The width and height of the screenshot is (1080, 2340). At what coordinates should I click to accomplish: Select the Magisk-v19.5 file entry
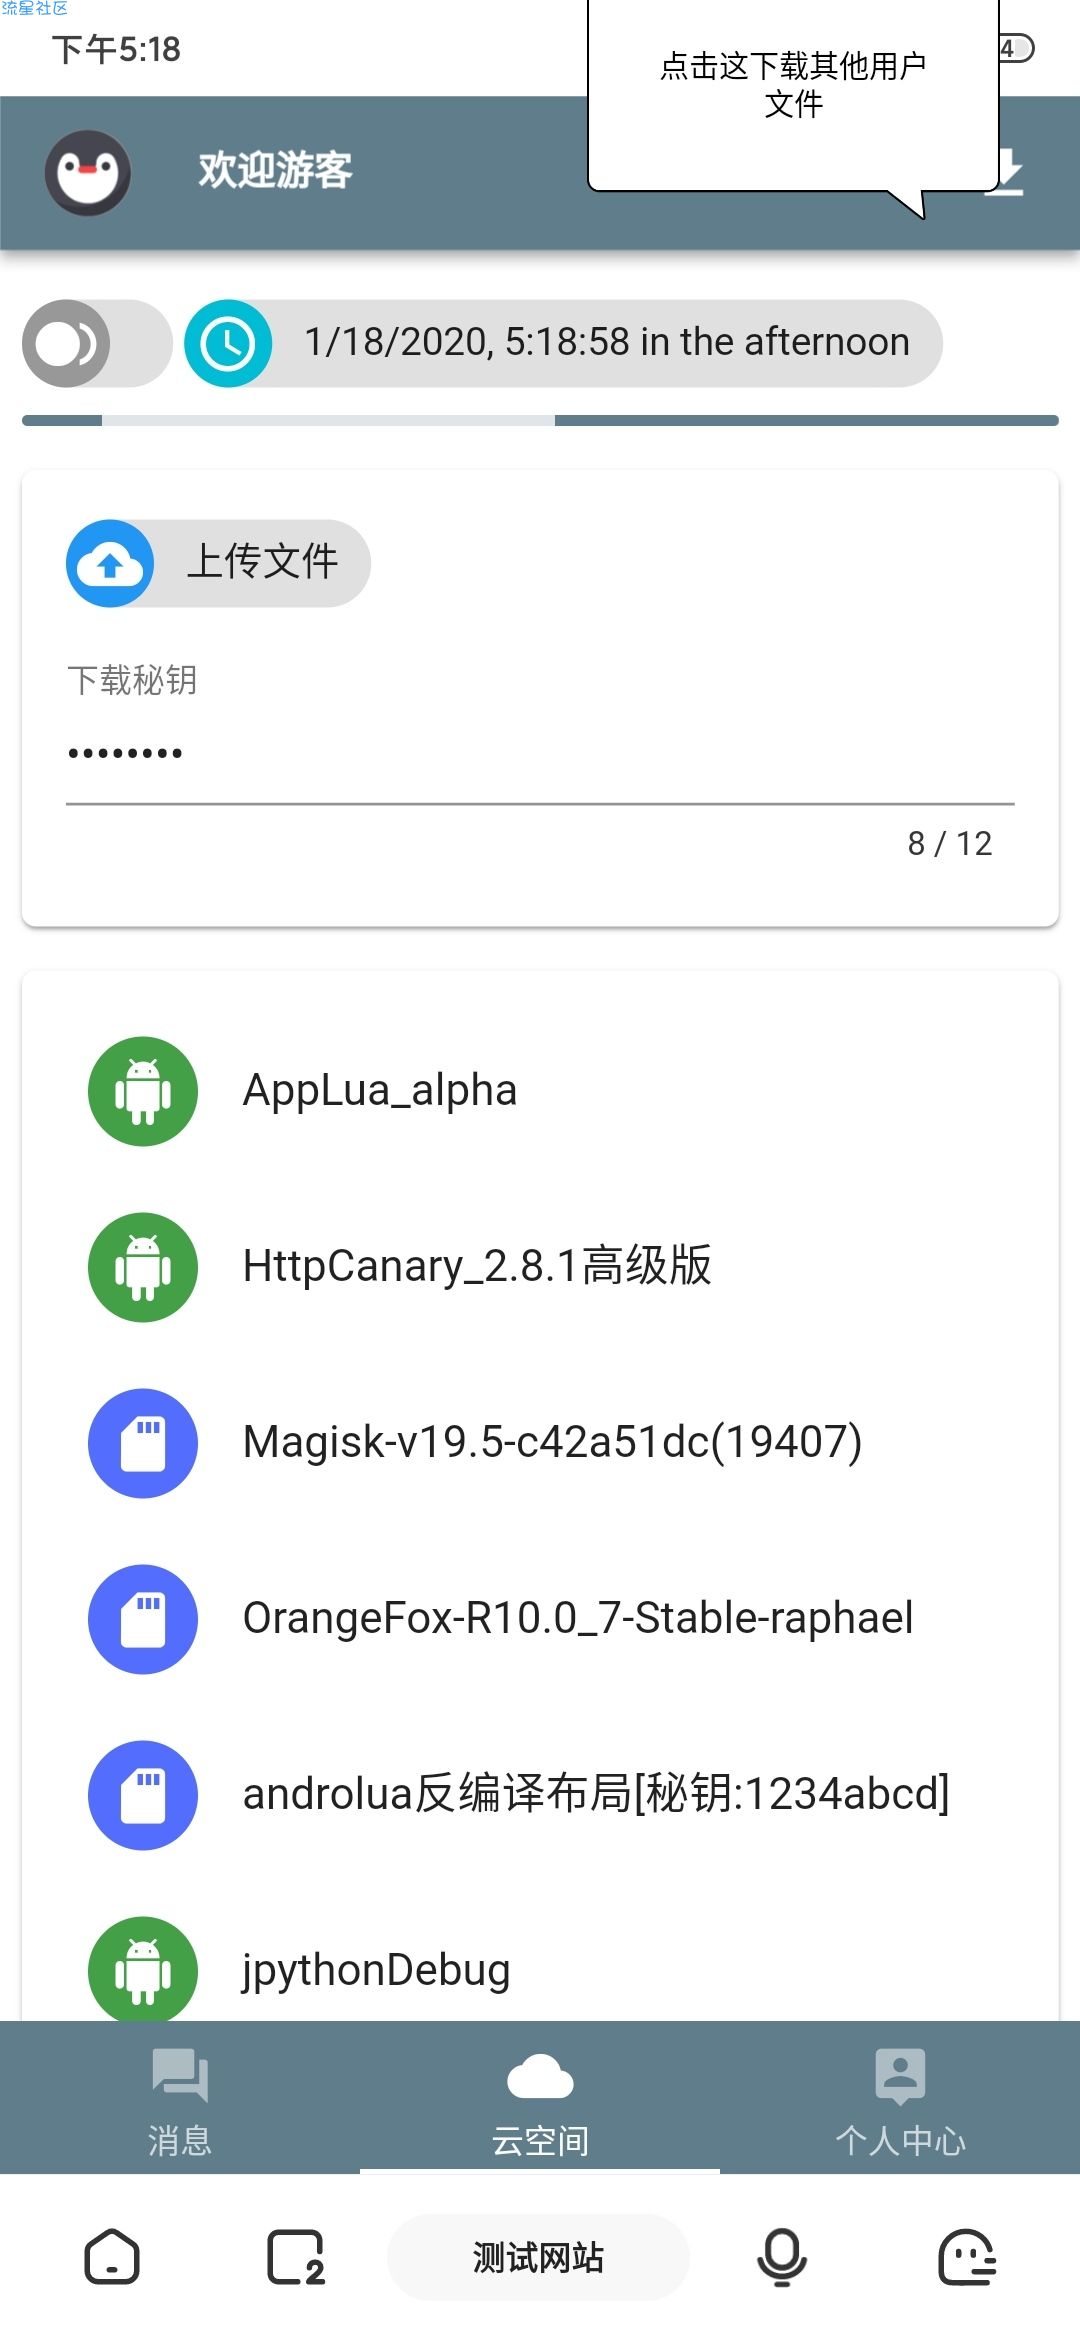point(540,1443)
